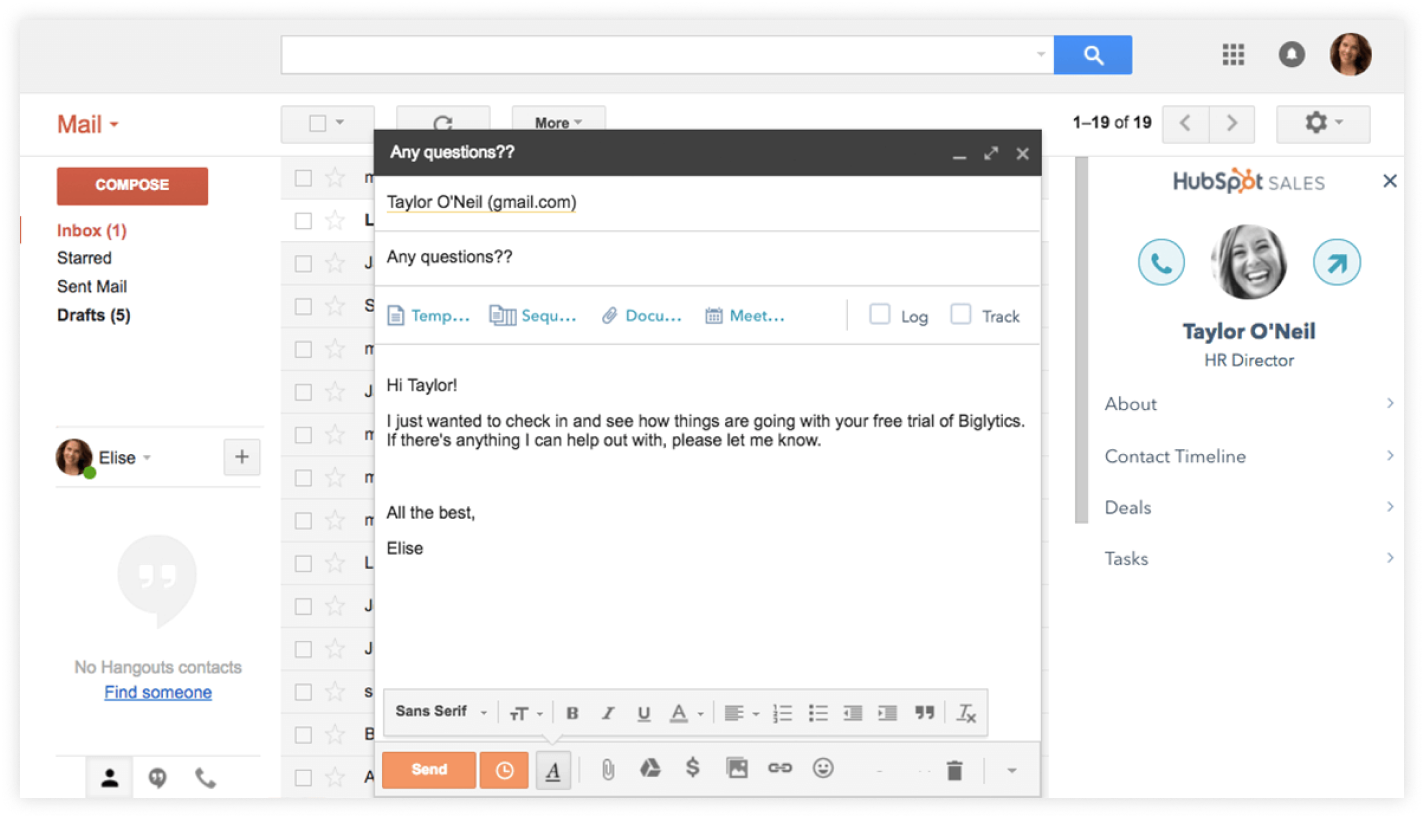The height and width of the screenshot is (818, 1424).
Task: Switch to the Hangouts phone tab
Action: click(x=207, y=777)
